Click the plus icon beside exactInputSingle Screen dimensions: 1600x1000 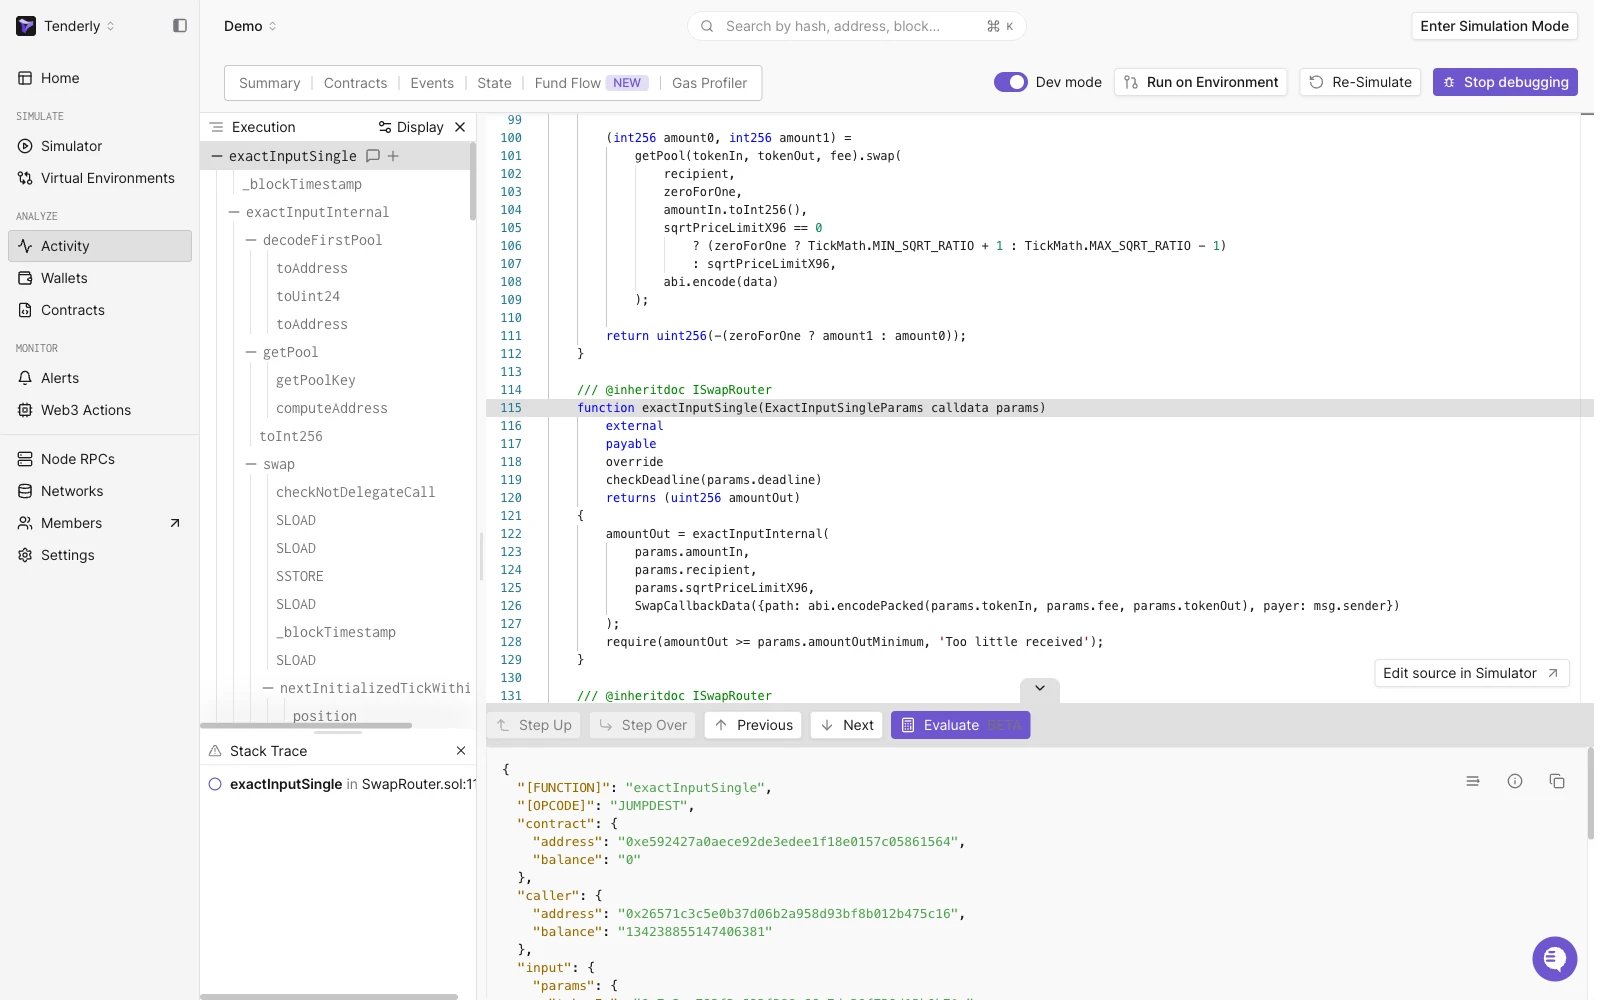[x=393, y=156]
